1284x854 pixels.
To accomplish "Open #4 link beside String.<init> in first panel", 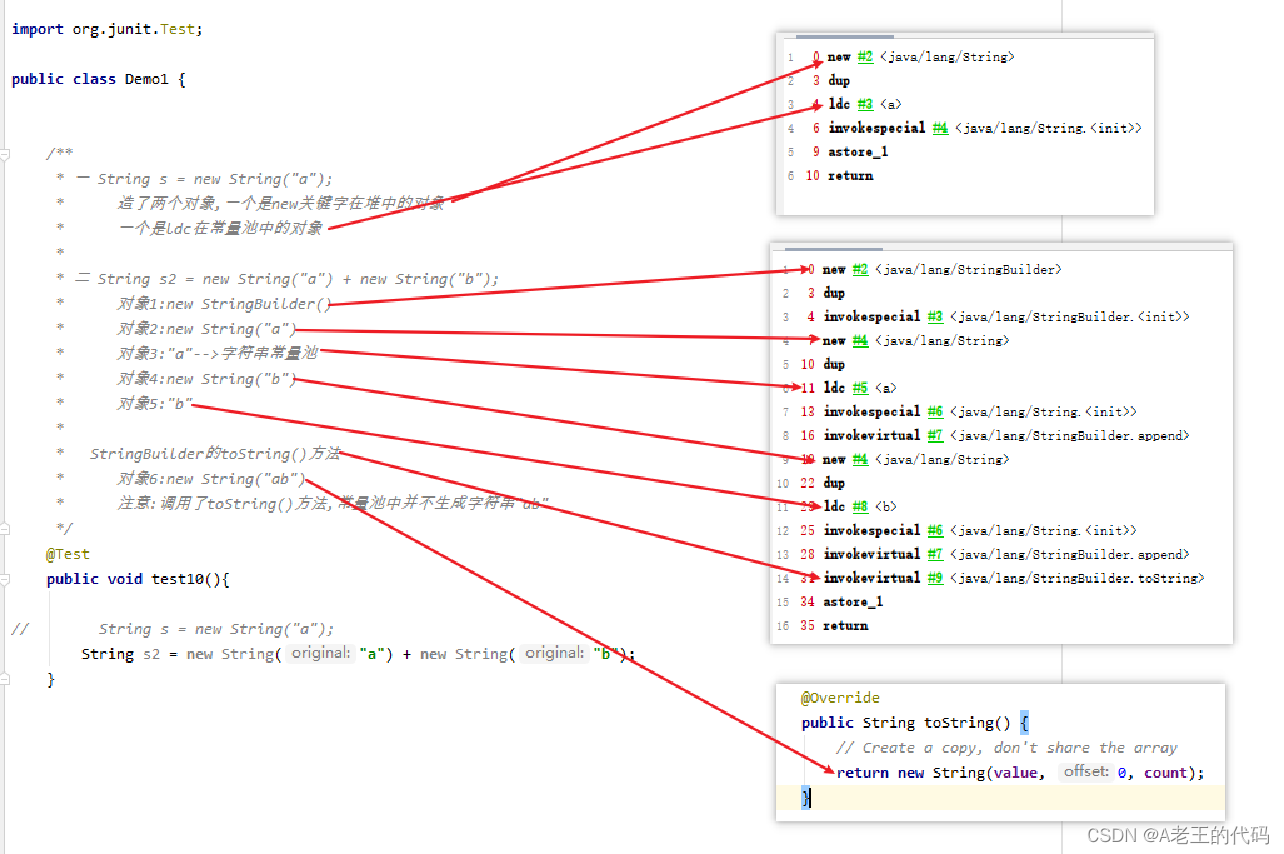I will pyautogui.click(x=940, y=128).
